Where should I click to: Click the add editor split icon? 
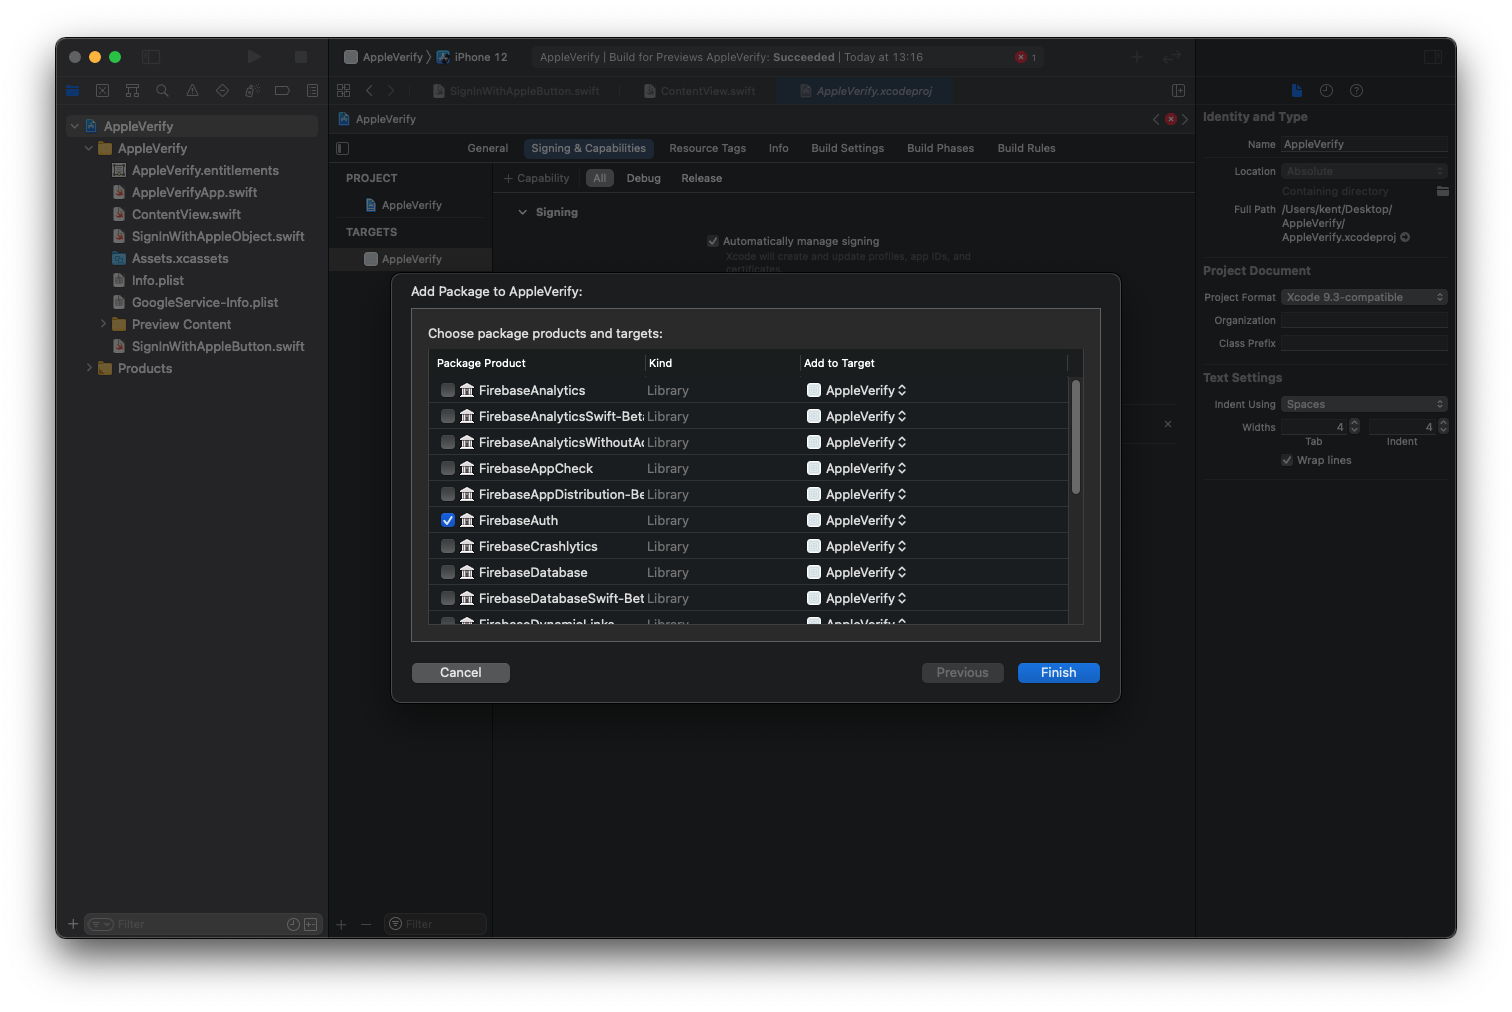(x=1178, y=91)
